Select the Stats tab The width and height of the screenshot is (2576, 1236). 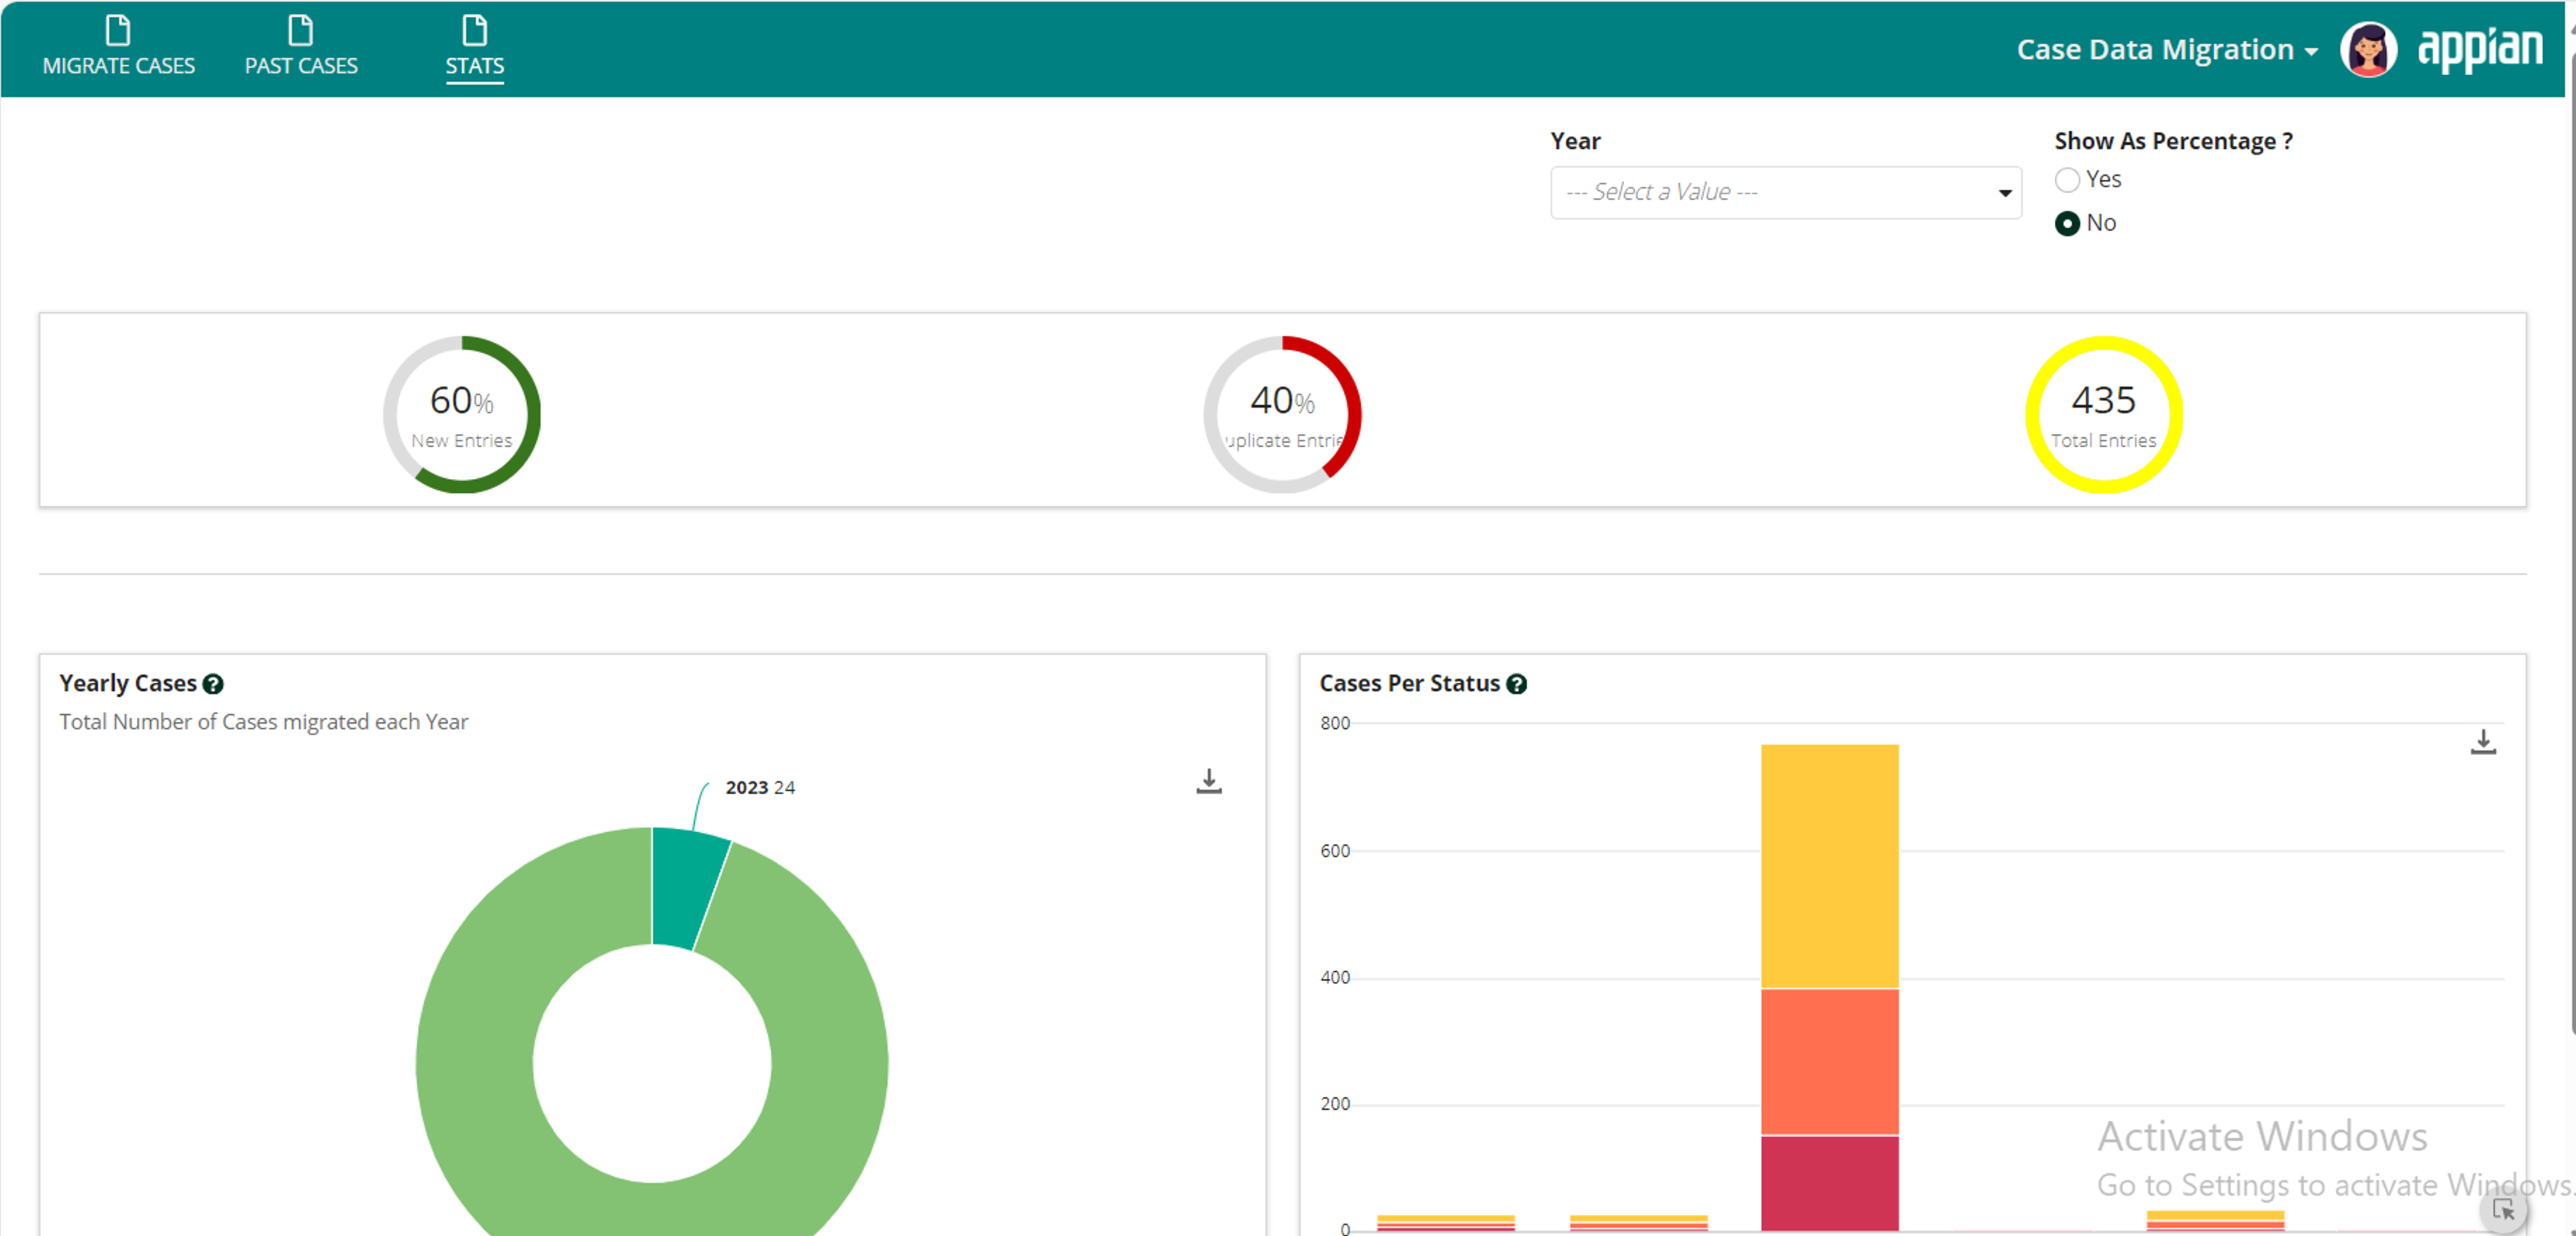pyautogui.click(x=474, y=47)
